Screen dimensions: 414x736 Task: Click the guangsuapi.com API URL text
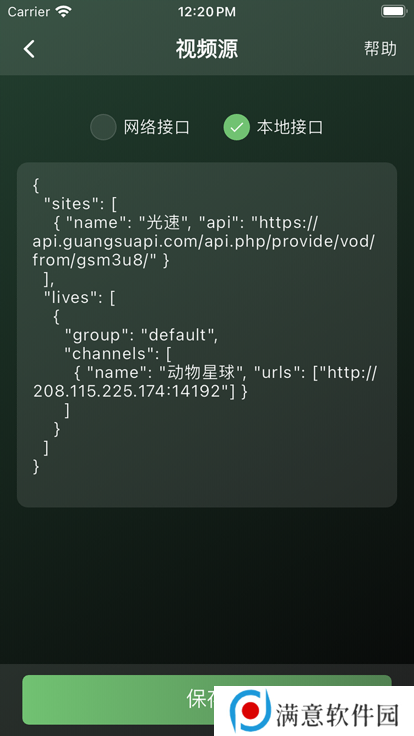pos(204,241)
